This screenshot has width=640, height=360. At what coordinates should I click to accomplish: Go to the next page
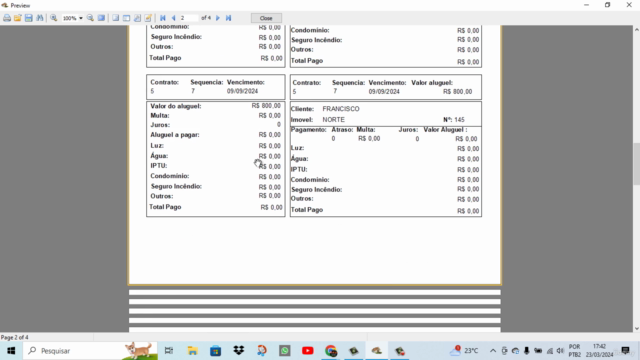[x=218, y=18]
